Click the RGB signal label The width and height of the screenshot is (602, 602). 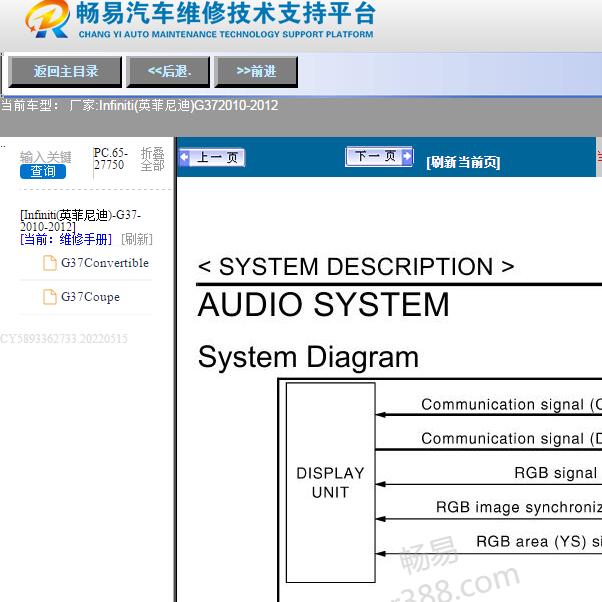click(x=556, y=473)
